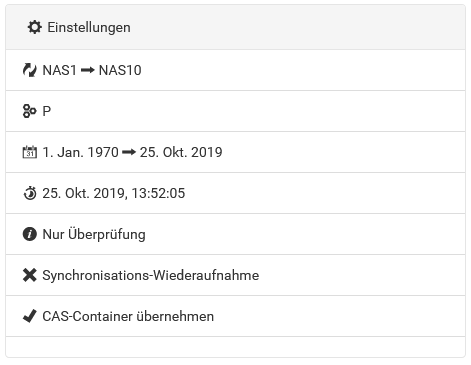Click the stopwatch icon before 25. Okt. 2019, 13:52:05

coord(30,193)
